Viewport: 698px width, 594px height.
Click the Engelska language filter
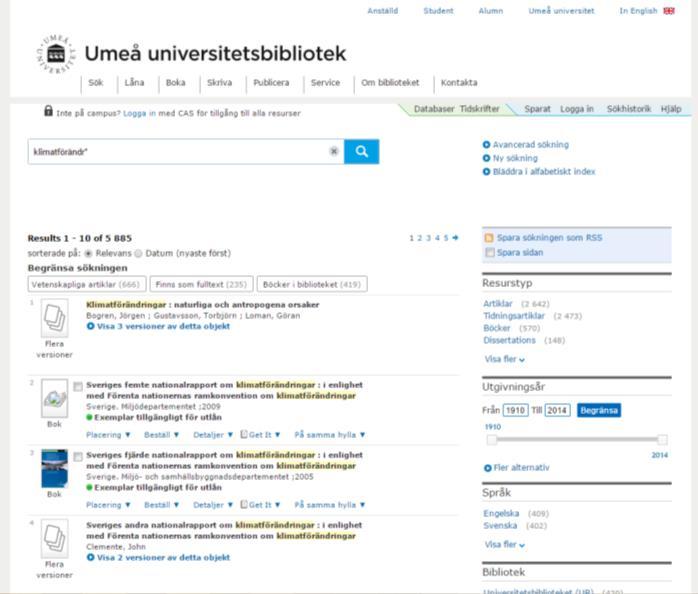[501, 513]
